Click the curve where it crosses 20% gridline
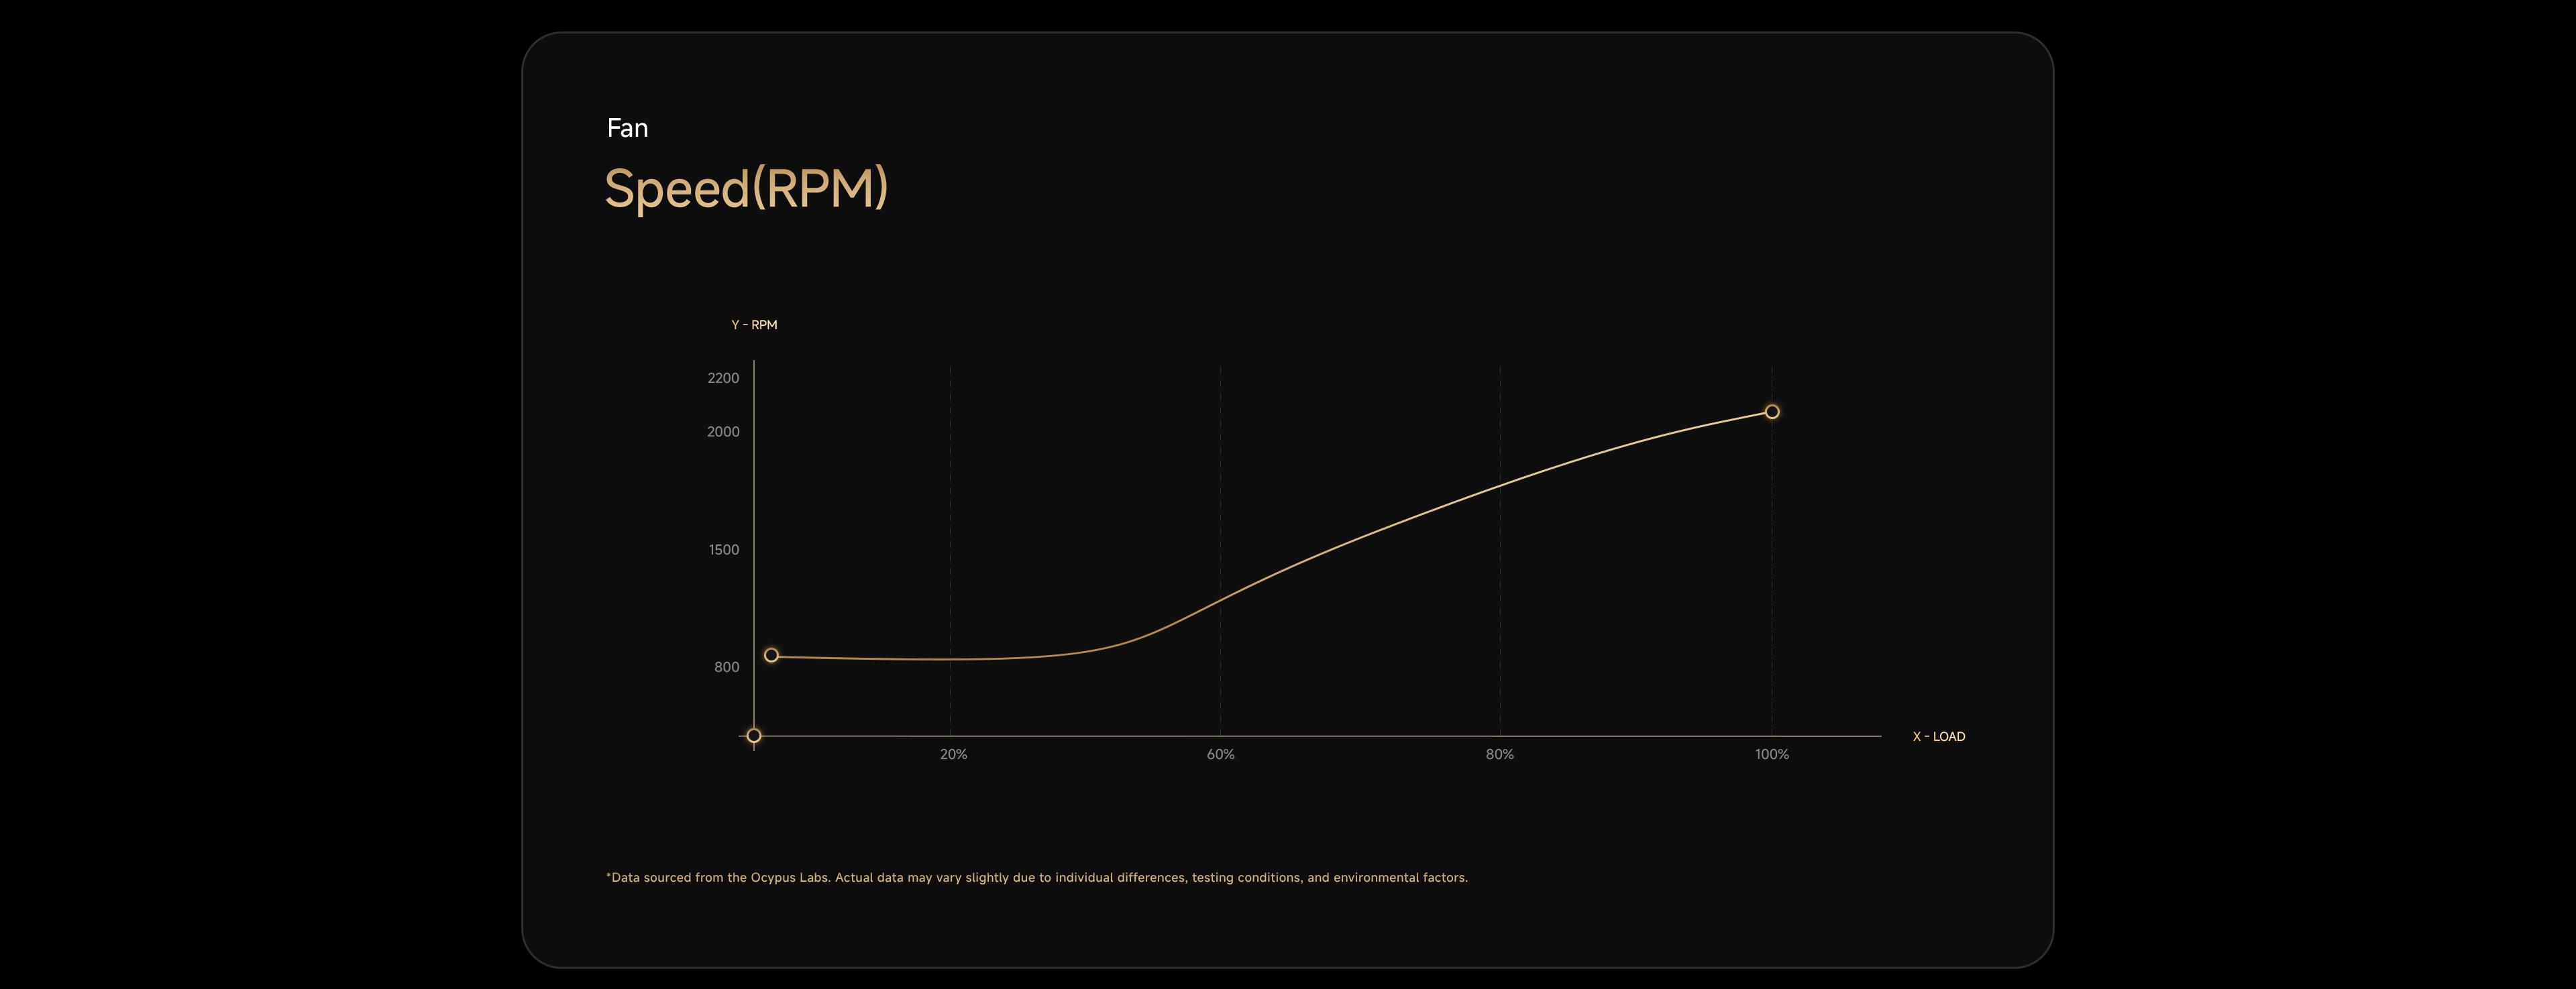The width and height of the screenshot is (2576, 989). point(950,659)
